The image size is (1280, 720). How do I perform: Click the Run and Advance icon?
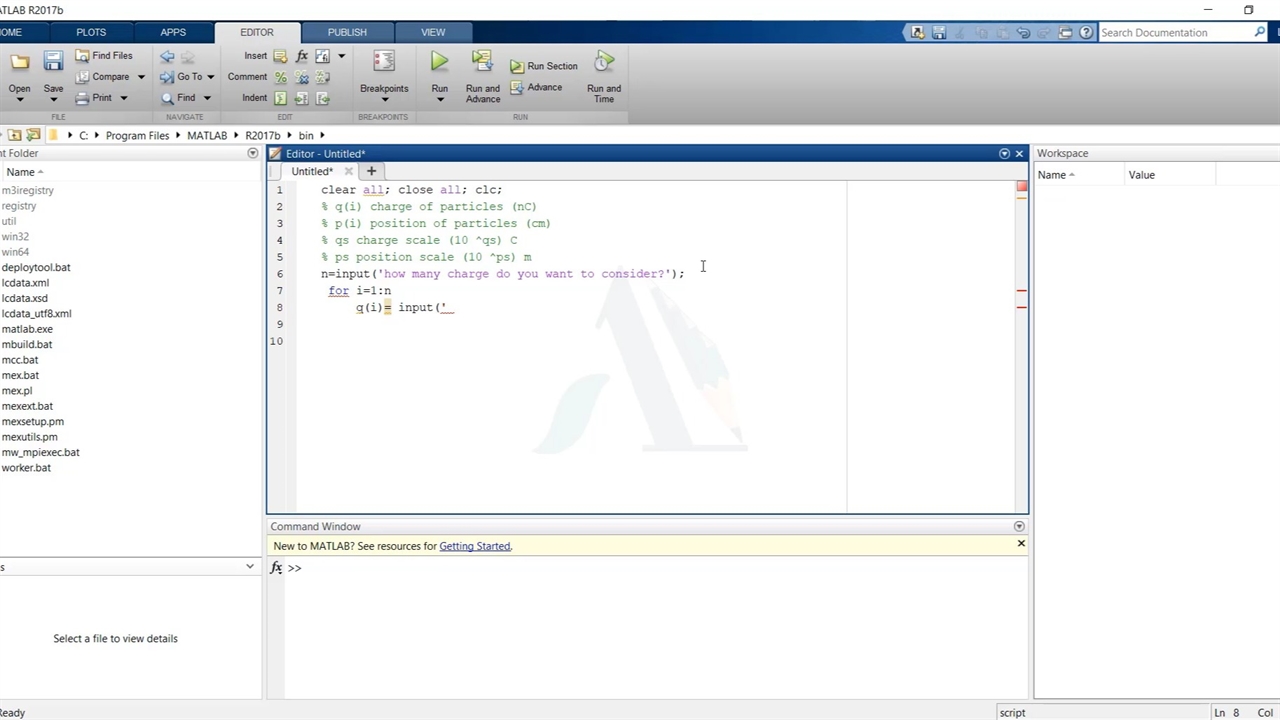tap(482, 62)
